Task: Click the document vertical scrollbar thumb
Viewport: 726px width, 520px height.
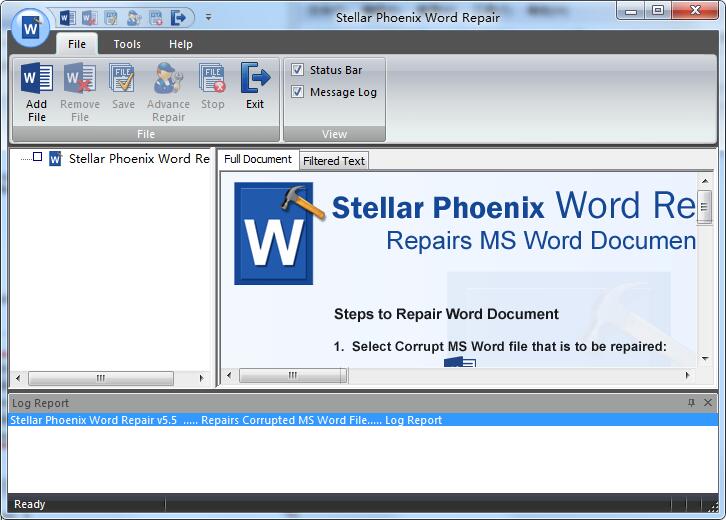Action: coord(705,207)
